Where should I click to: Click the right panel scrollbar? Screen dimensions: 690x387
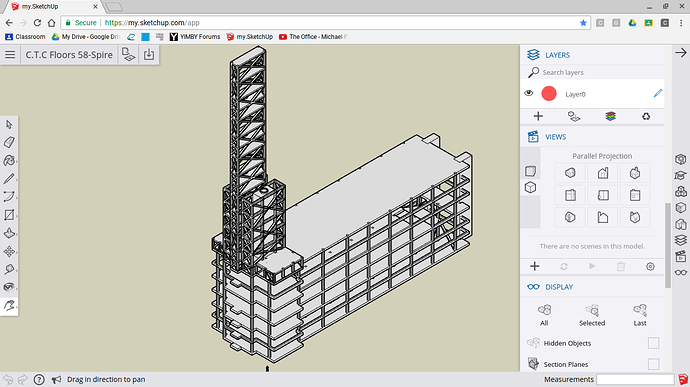coord(668,245)
